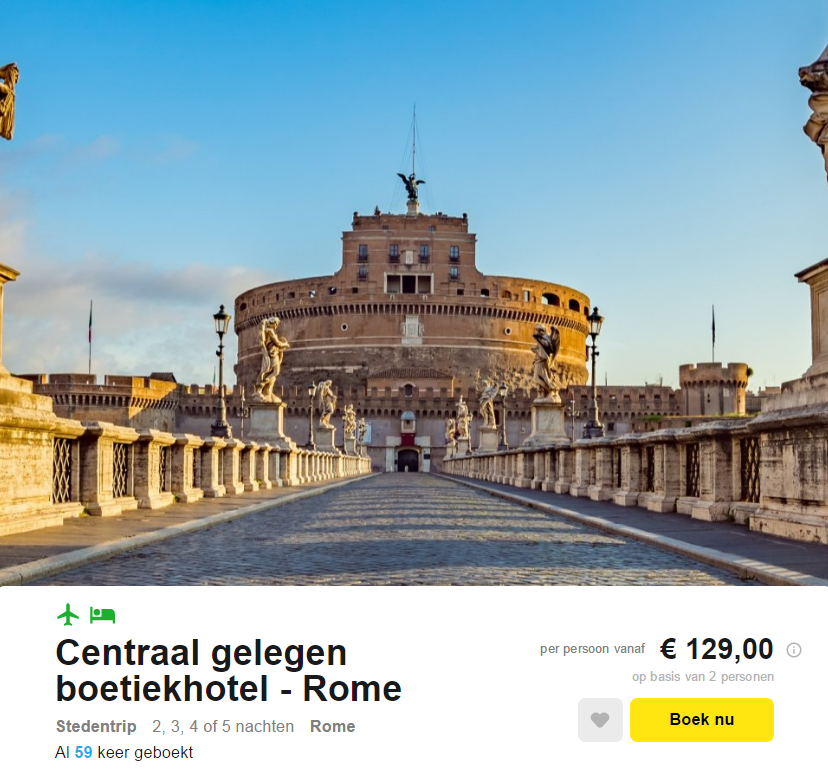Click the per persoon vanaf label
The image size is (828, 779).
tap(592, 649)
